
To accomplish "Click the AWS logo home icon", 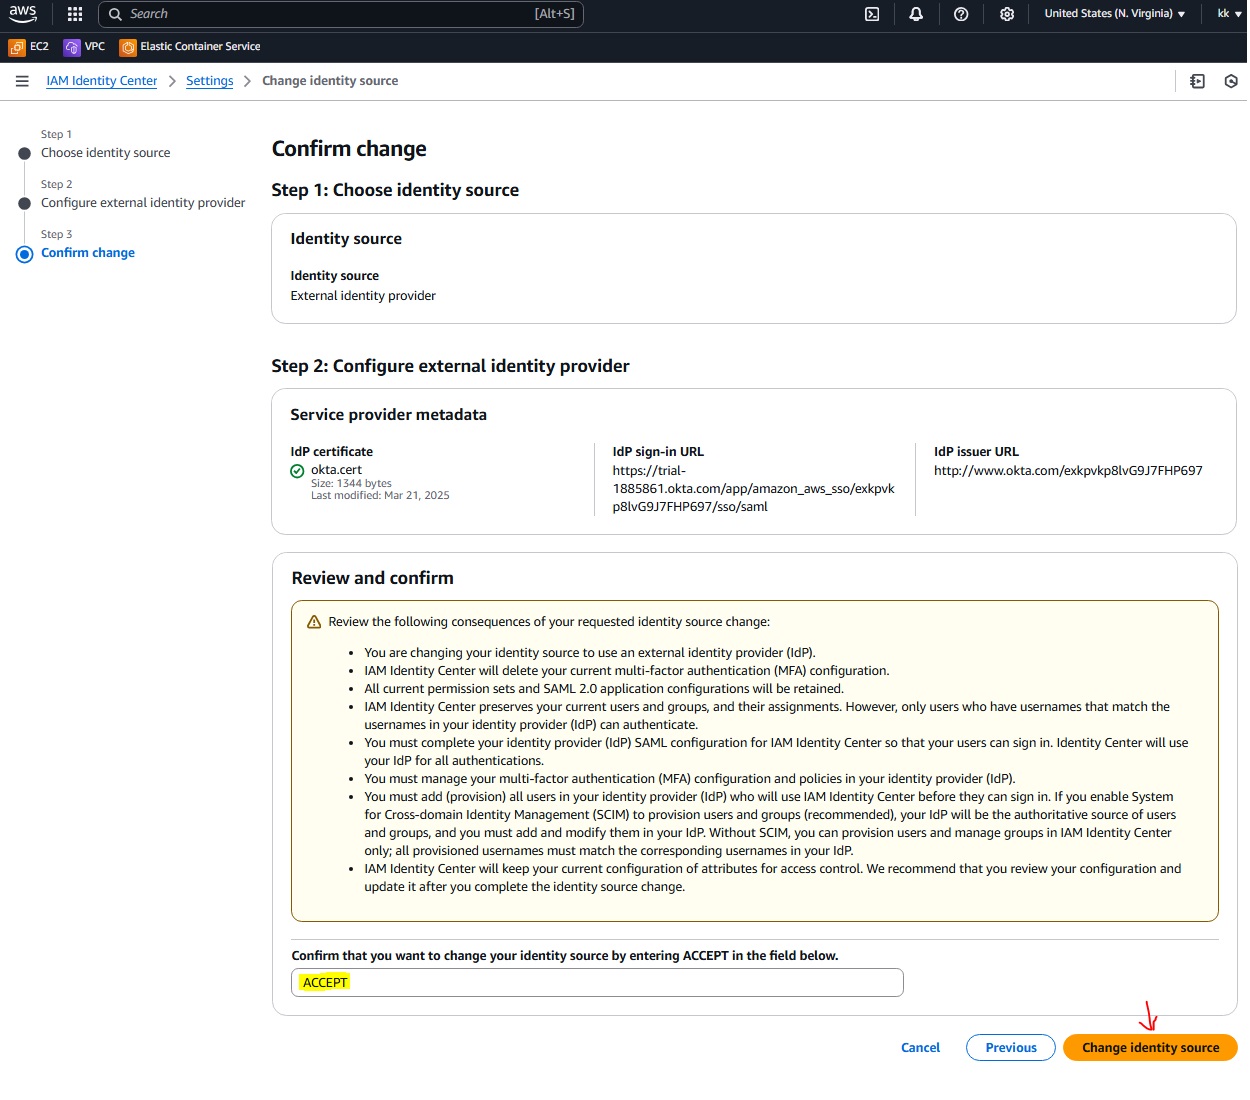I will (x=23, y=14).
